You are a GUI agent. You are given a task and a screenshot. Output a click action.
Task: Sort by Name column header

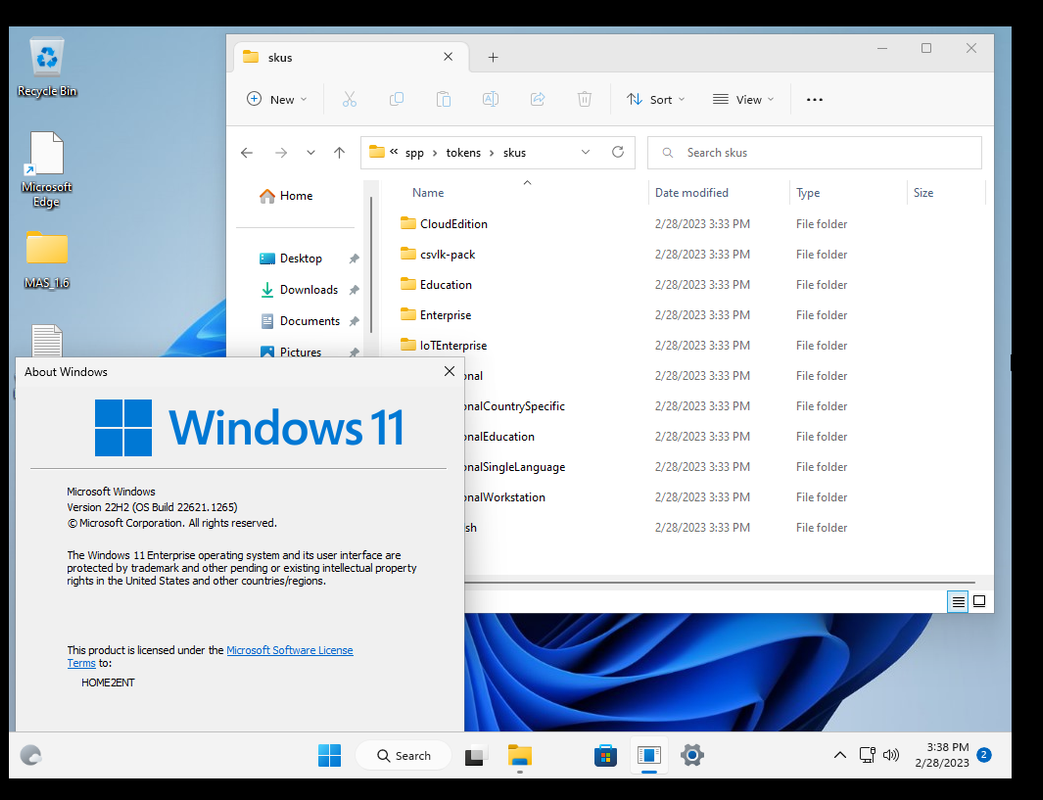(428, 193)
